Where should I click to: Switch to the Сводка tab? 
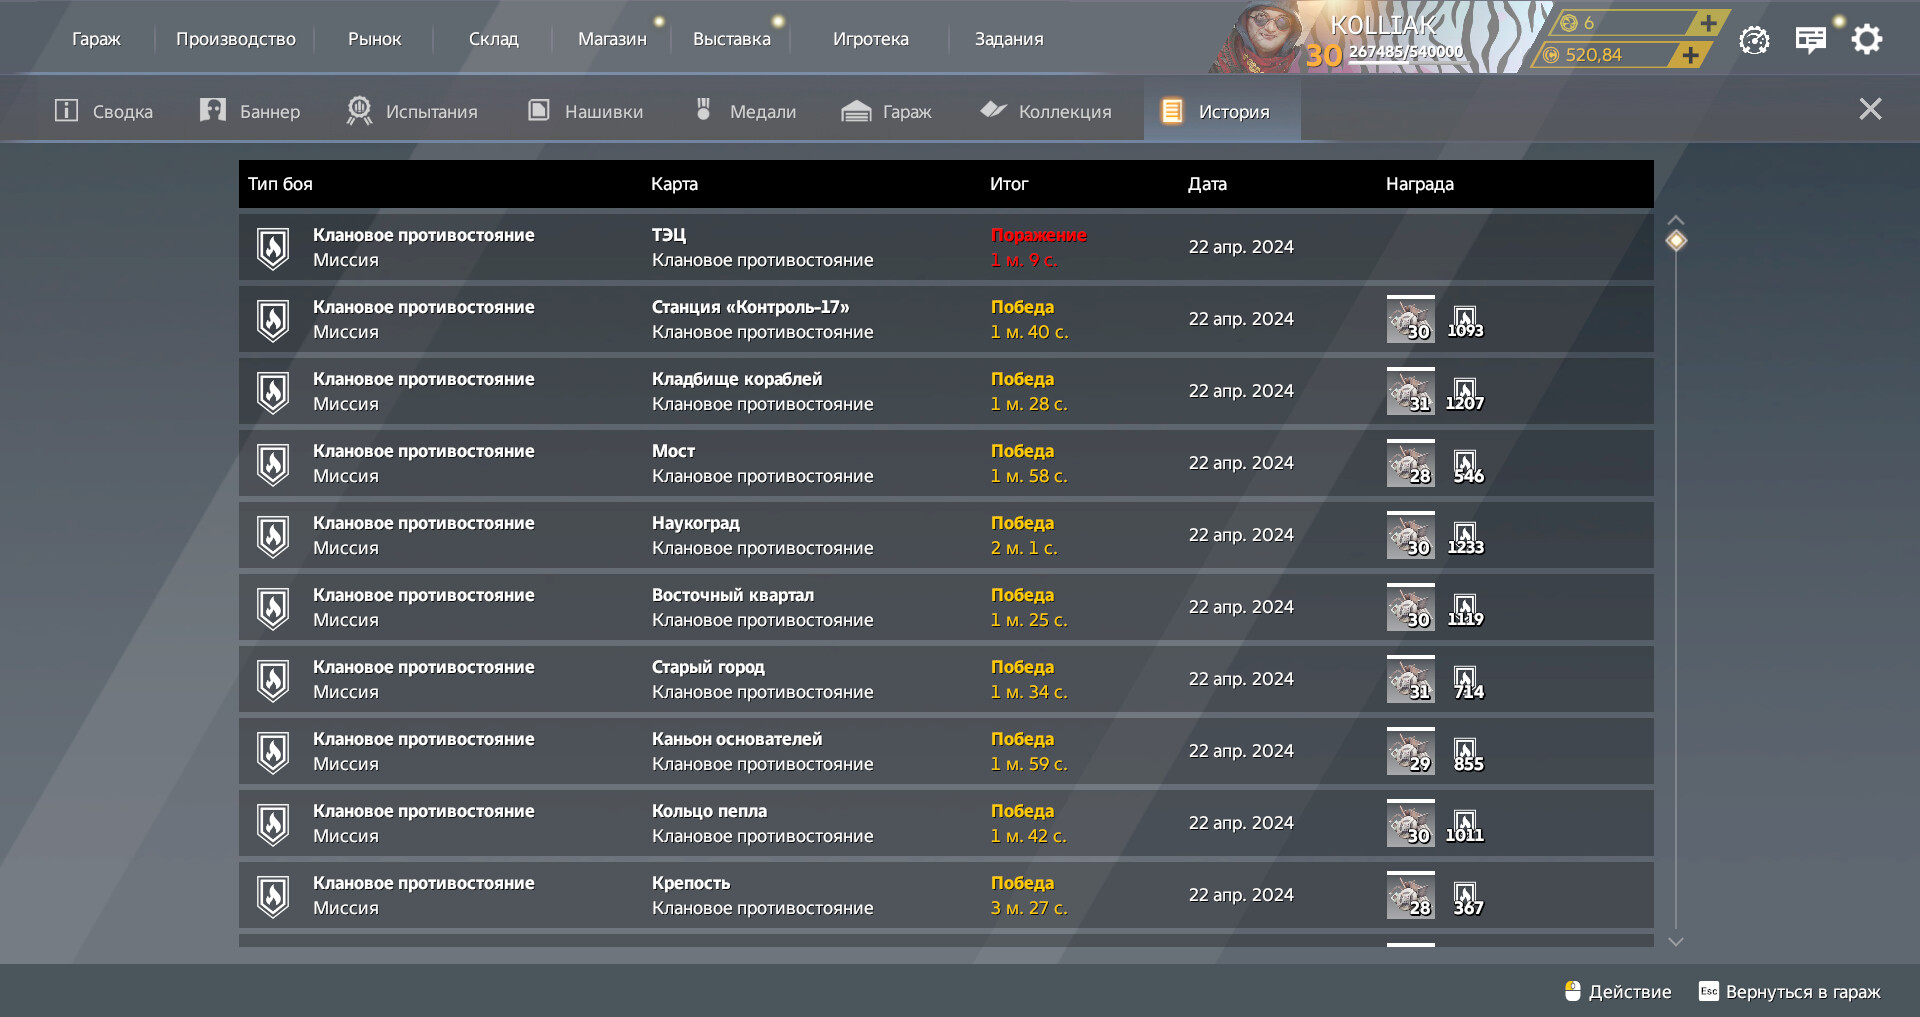103,111
